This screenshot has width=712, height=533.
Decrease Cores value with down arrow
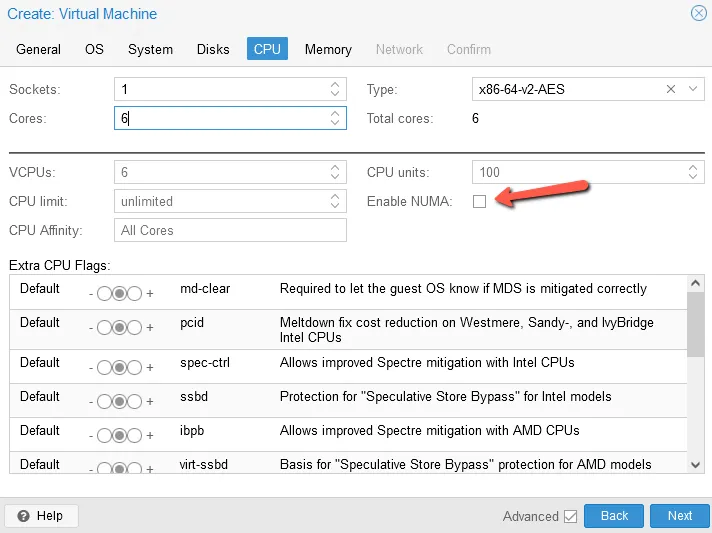pos(335,123)
